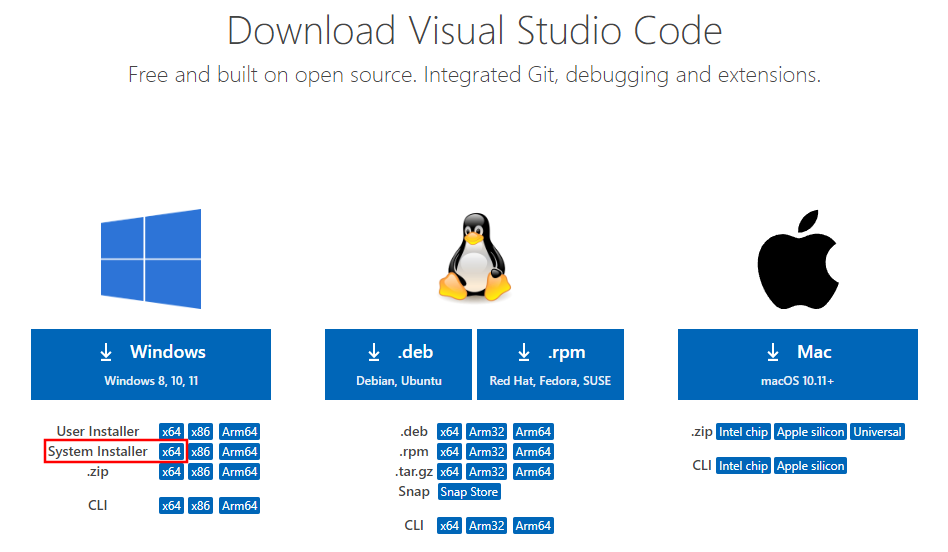Select User Installer x86 link
Viewport: 948px width, 552px height.
pyautogui.click(x=200, y=432)
